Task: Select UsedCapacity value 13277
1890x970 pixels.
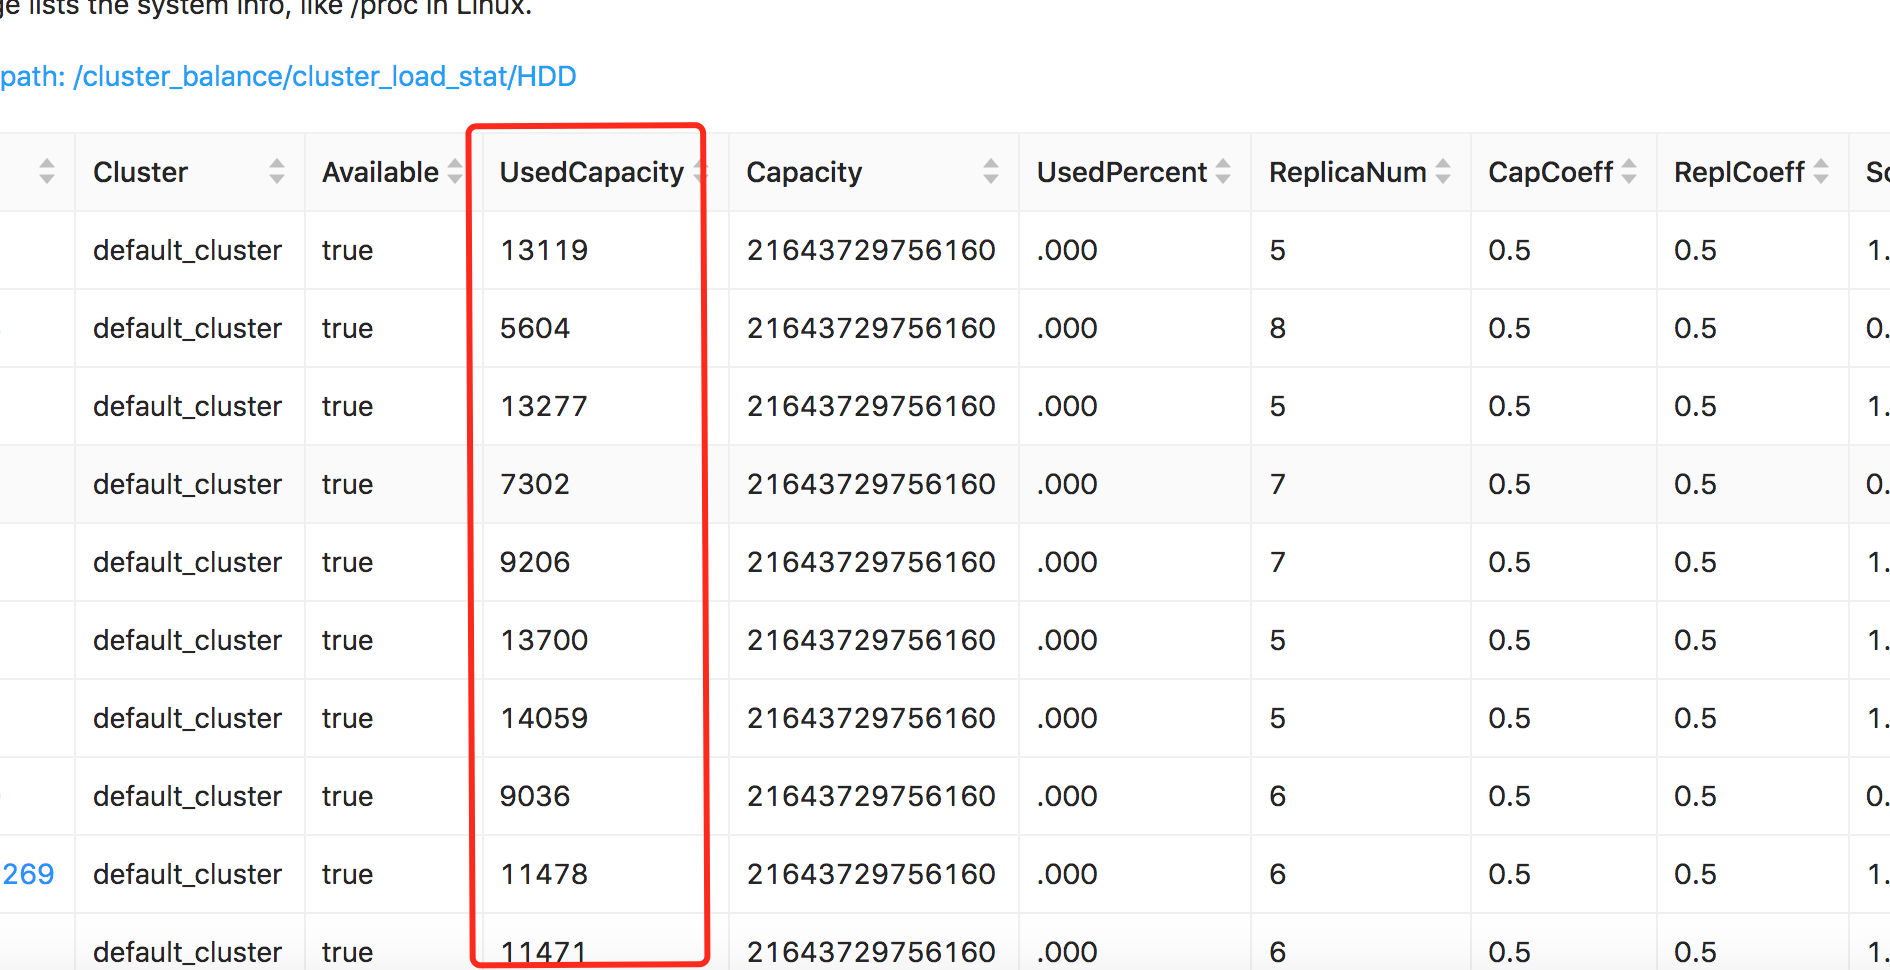Action: 544,406
